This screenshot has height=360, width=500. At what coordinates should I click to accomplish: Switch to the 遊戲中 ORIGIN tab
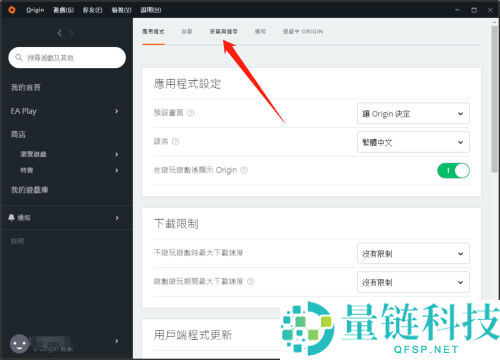(303, 31)
